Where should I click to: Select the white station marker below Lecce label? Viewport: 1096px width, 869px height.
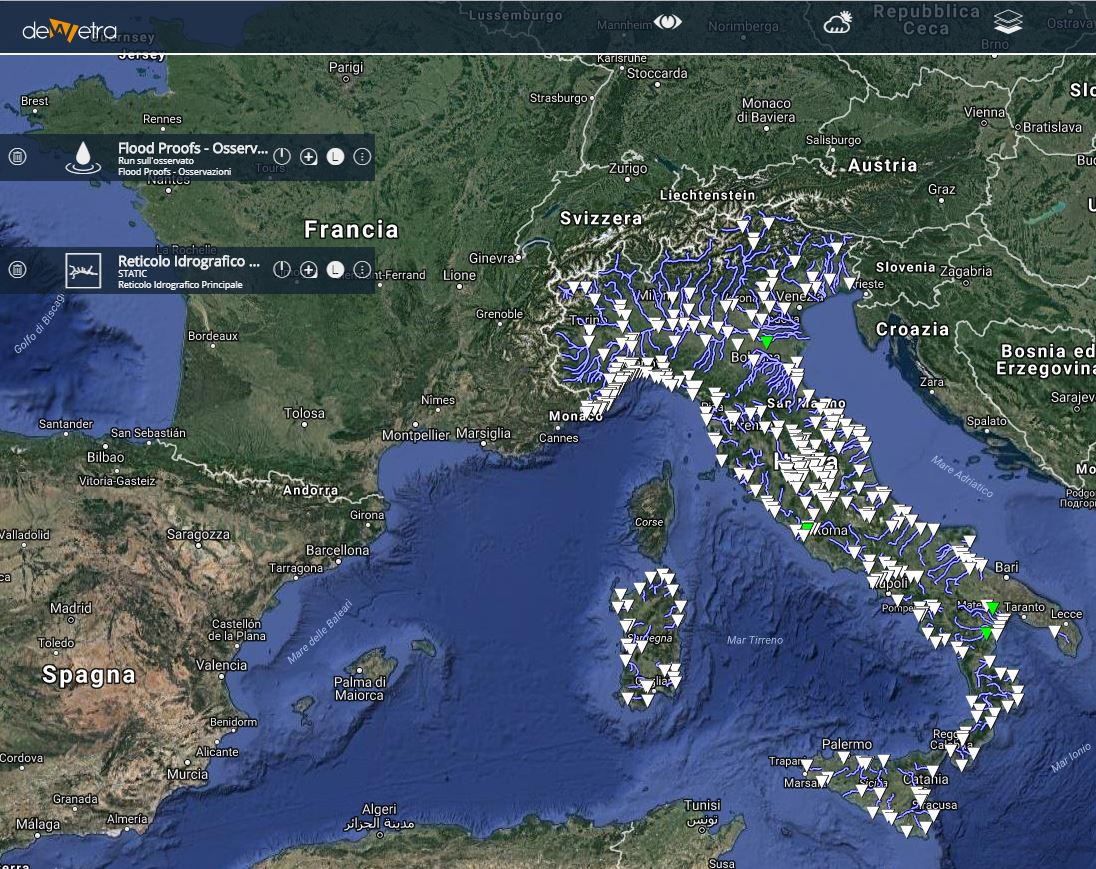coord(1055,631)
